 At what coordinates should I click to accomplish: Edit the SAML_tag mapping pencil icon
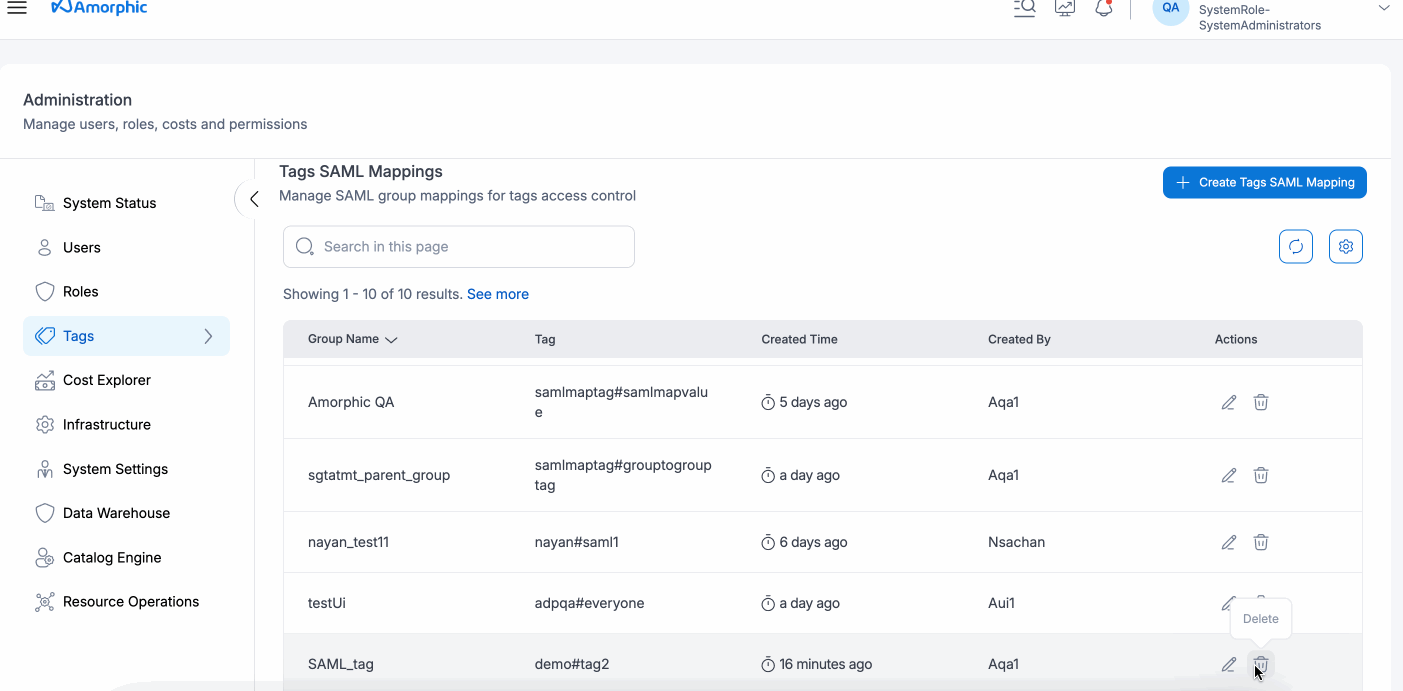click(x=1228, y=663)
